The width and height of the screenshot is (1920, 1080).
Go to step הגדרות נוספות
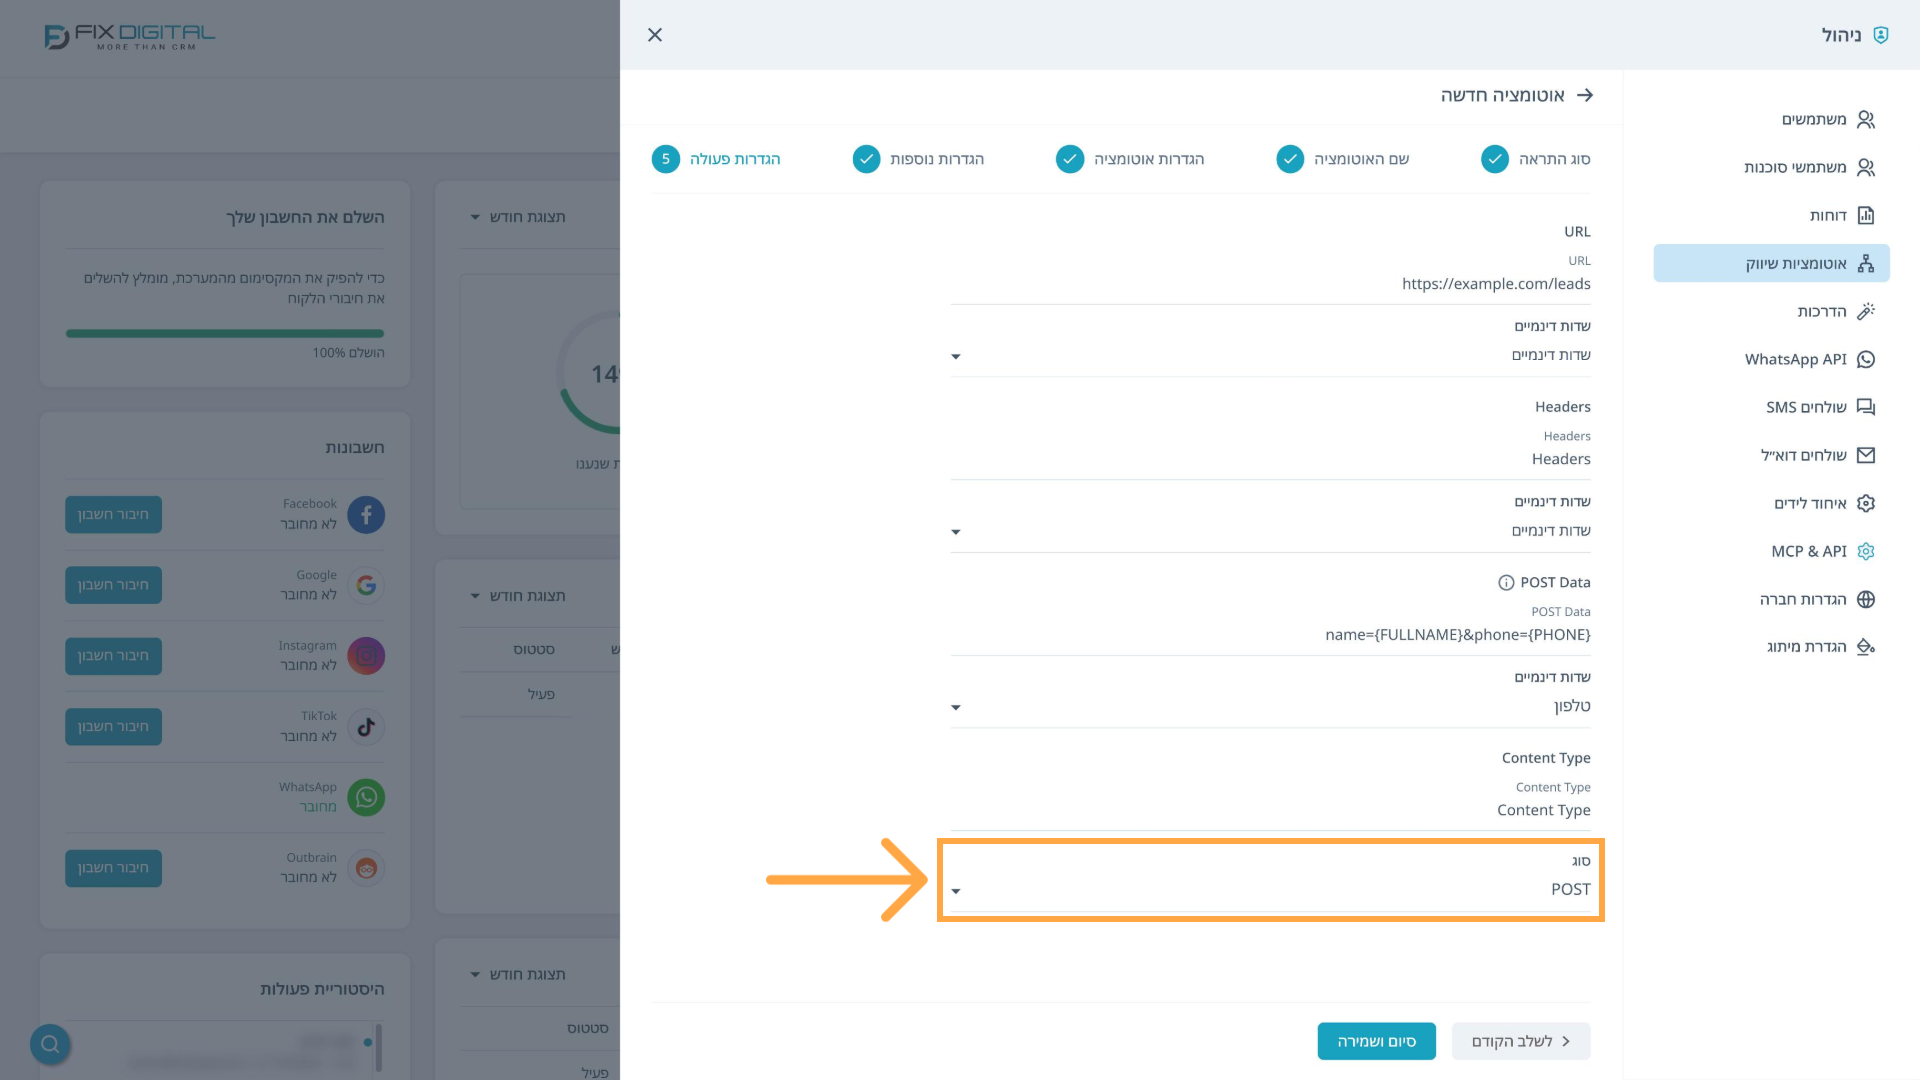click(x=918, y=159)
